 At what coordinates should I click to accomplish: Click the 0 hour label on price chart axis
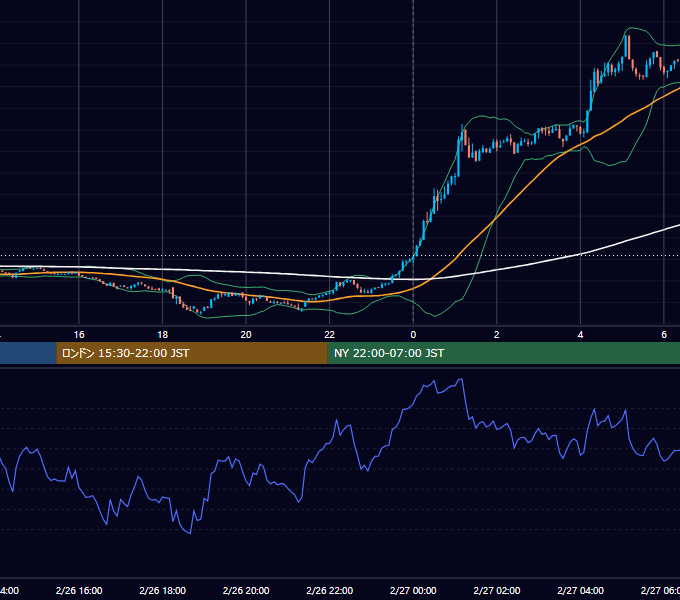click(x=413, y=334)
